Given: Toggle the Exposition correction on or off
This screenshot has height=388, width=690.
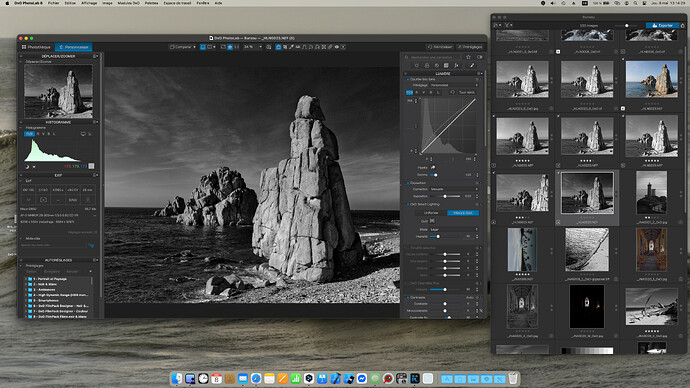Looking at the screenshot, I should [408, 183].
